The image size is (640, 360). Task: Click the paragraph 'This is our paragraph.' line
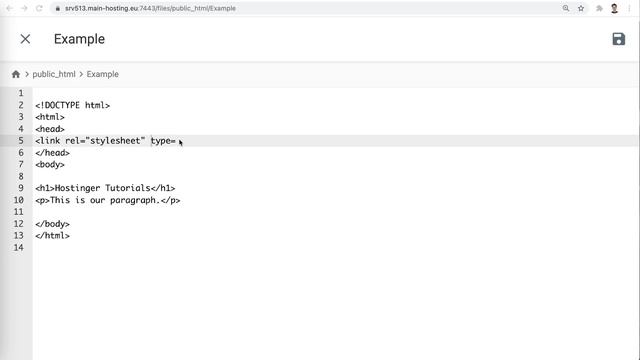pyautogui.click(x=107, y=200)
